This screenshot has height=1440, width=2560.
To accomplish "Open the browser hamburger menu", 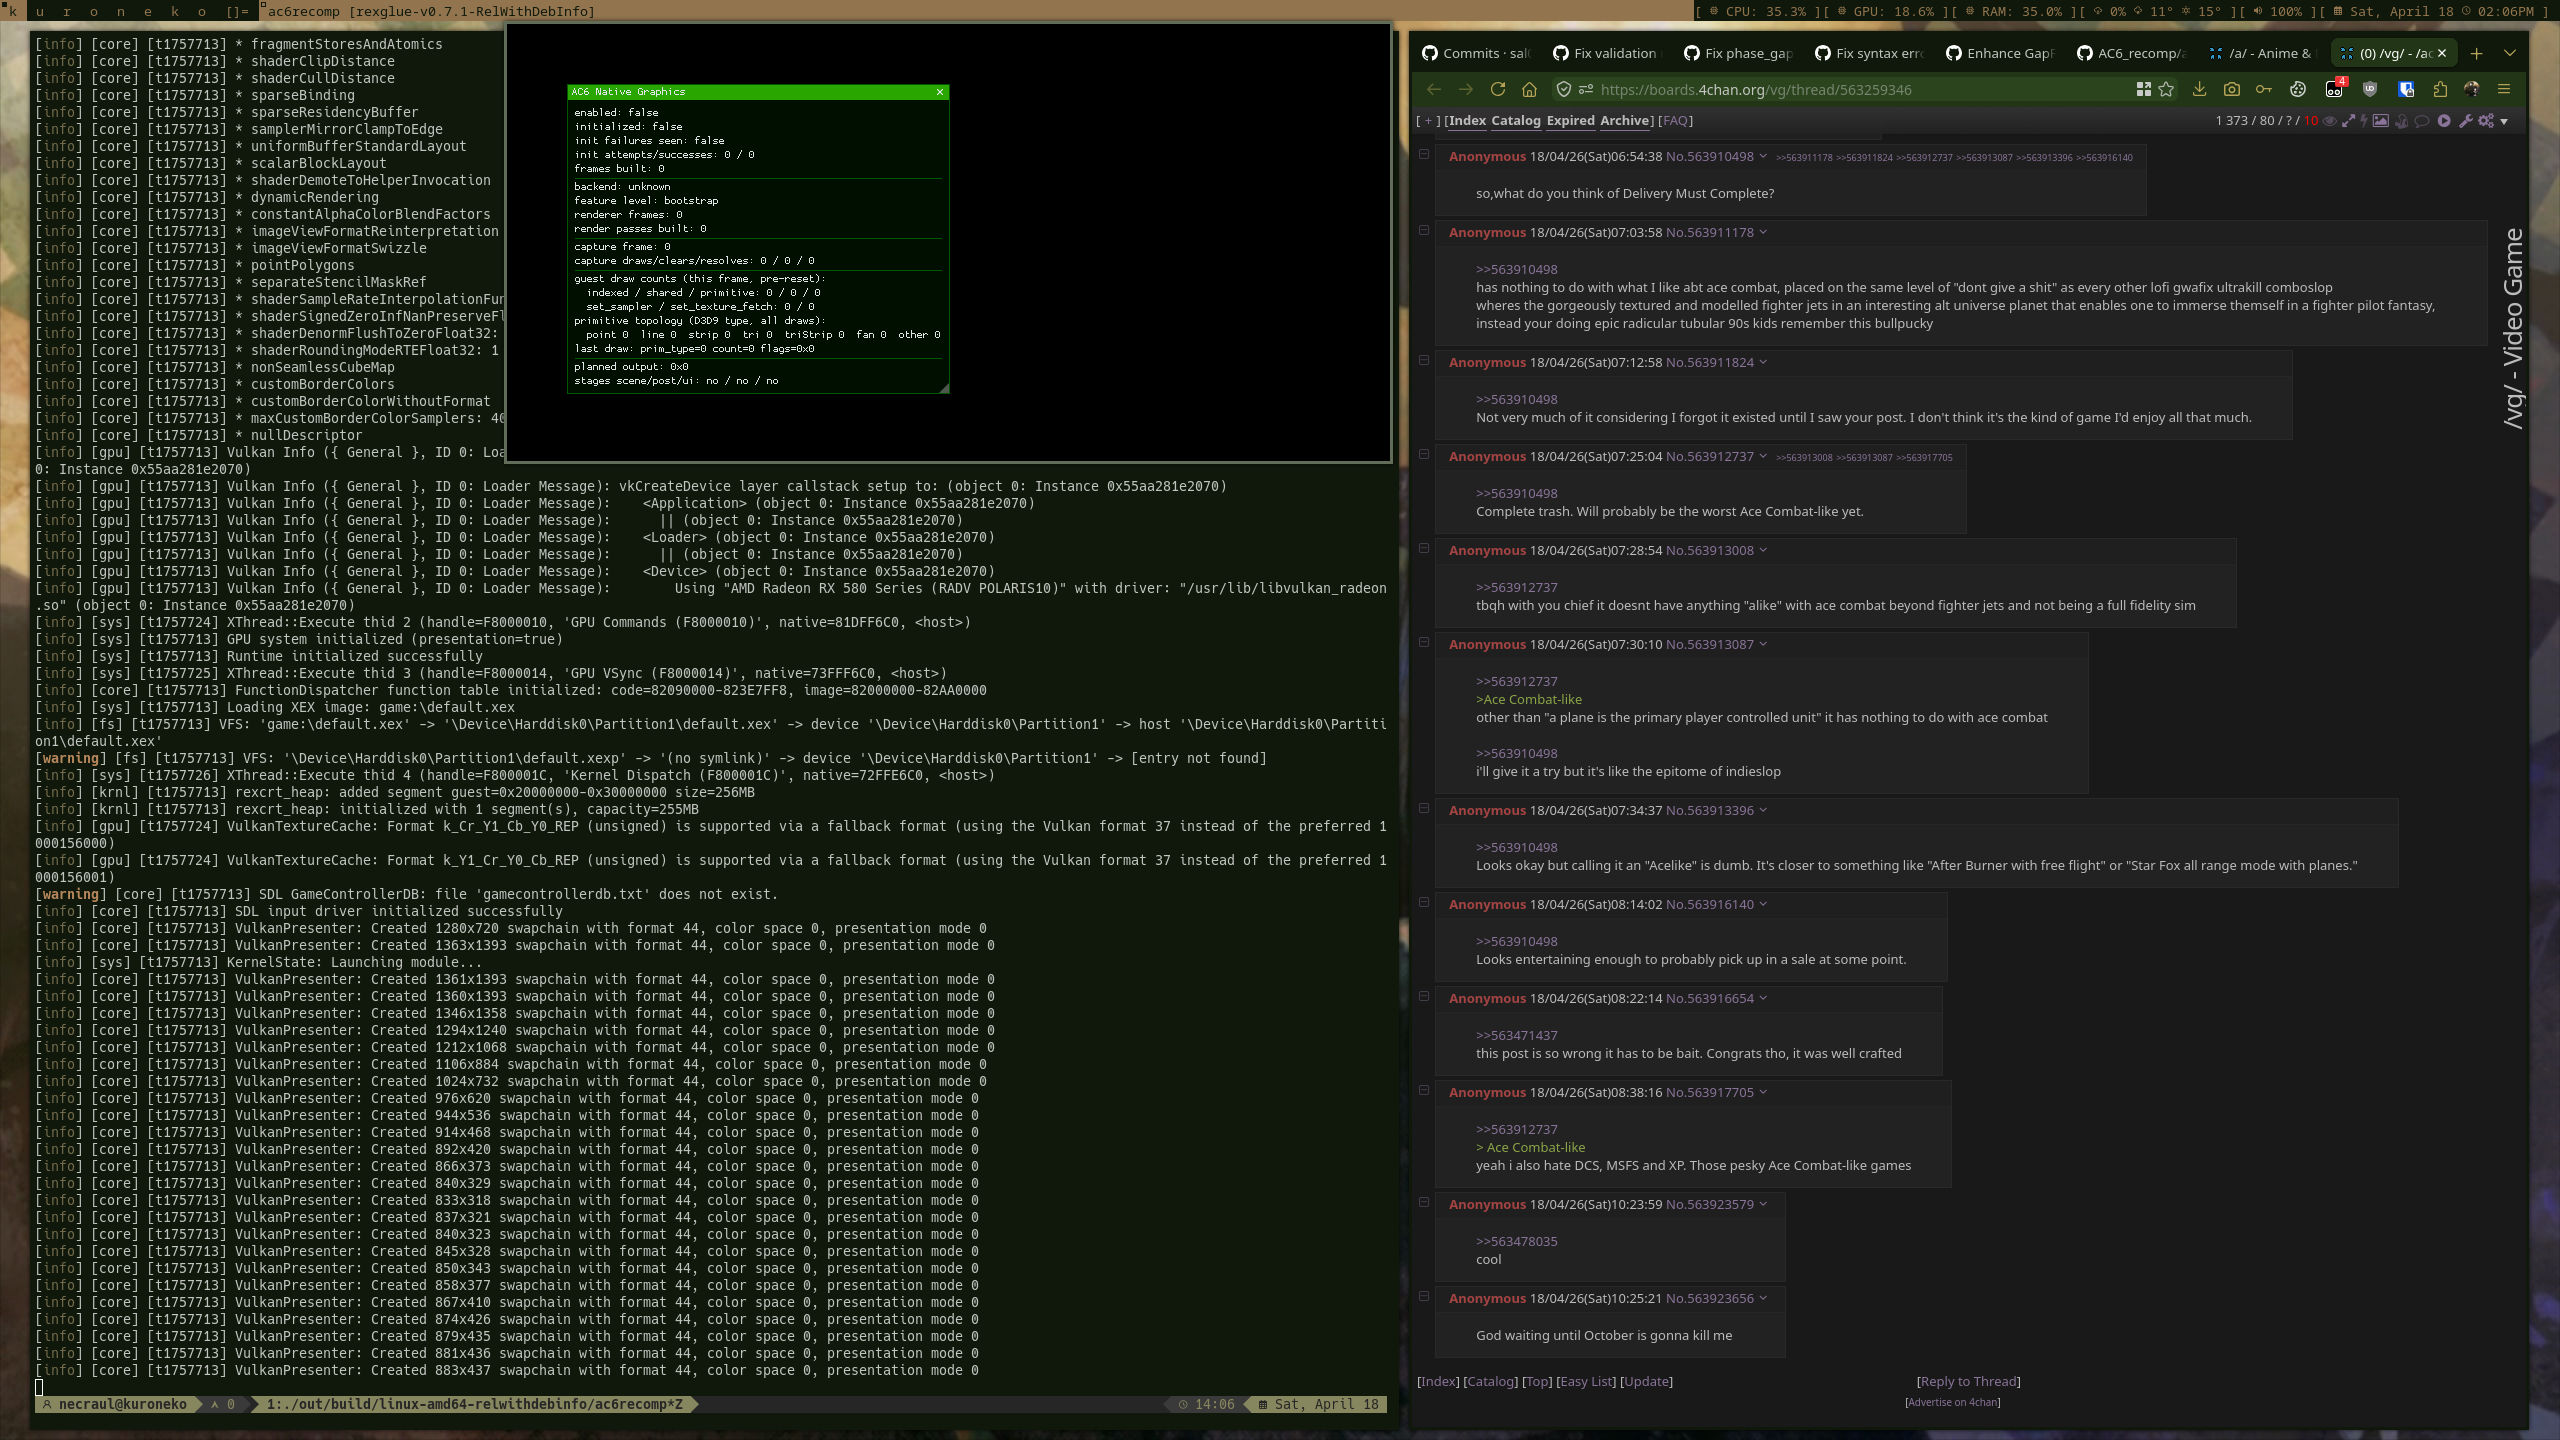I will click(x=2504, y=89).
